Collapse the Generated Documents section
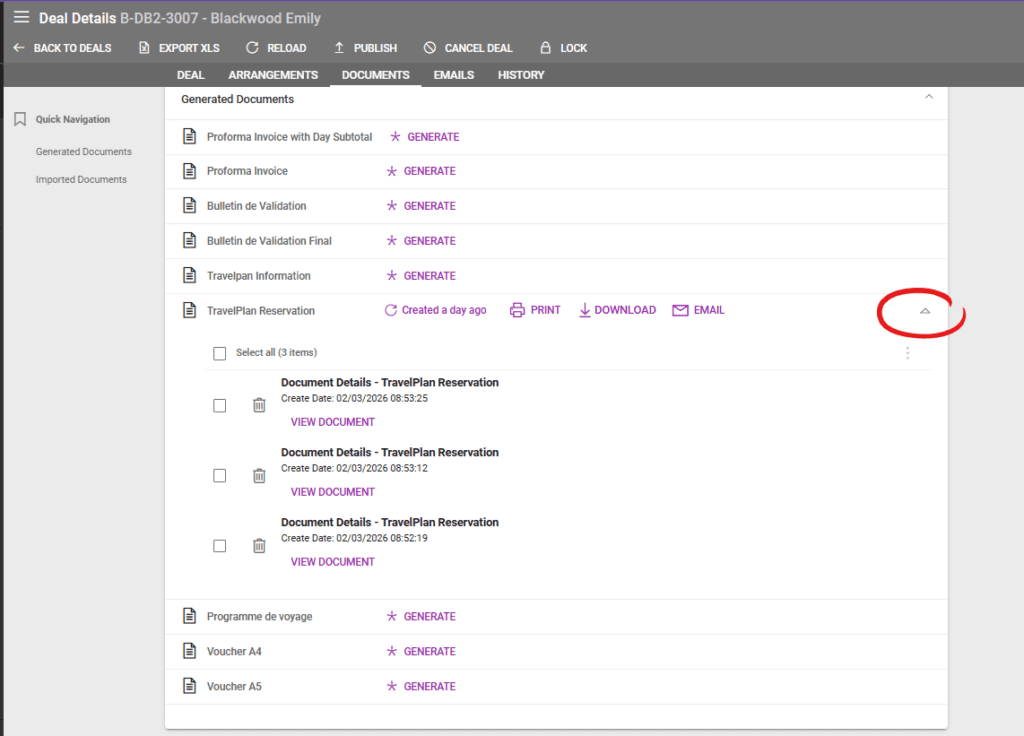Screen dimensions: 1024x736 point(929,97)
